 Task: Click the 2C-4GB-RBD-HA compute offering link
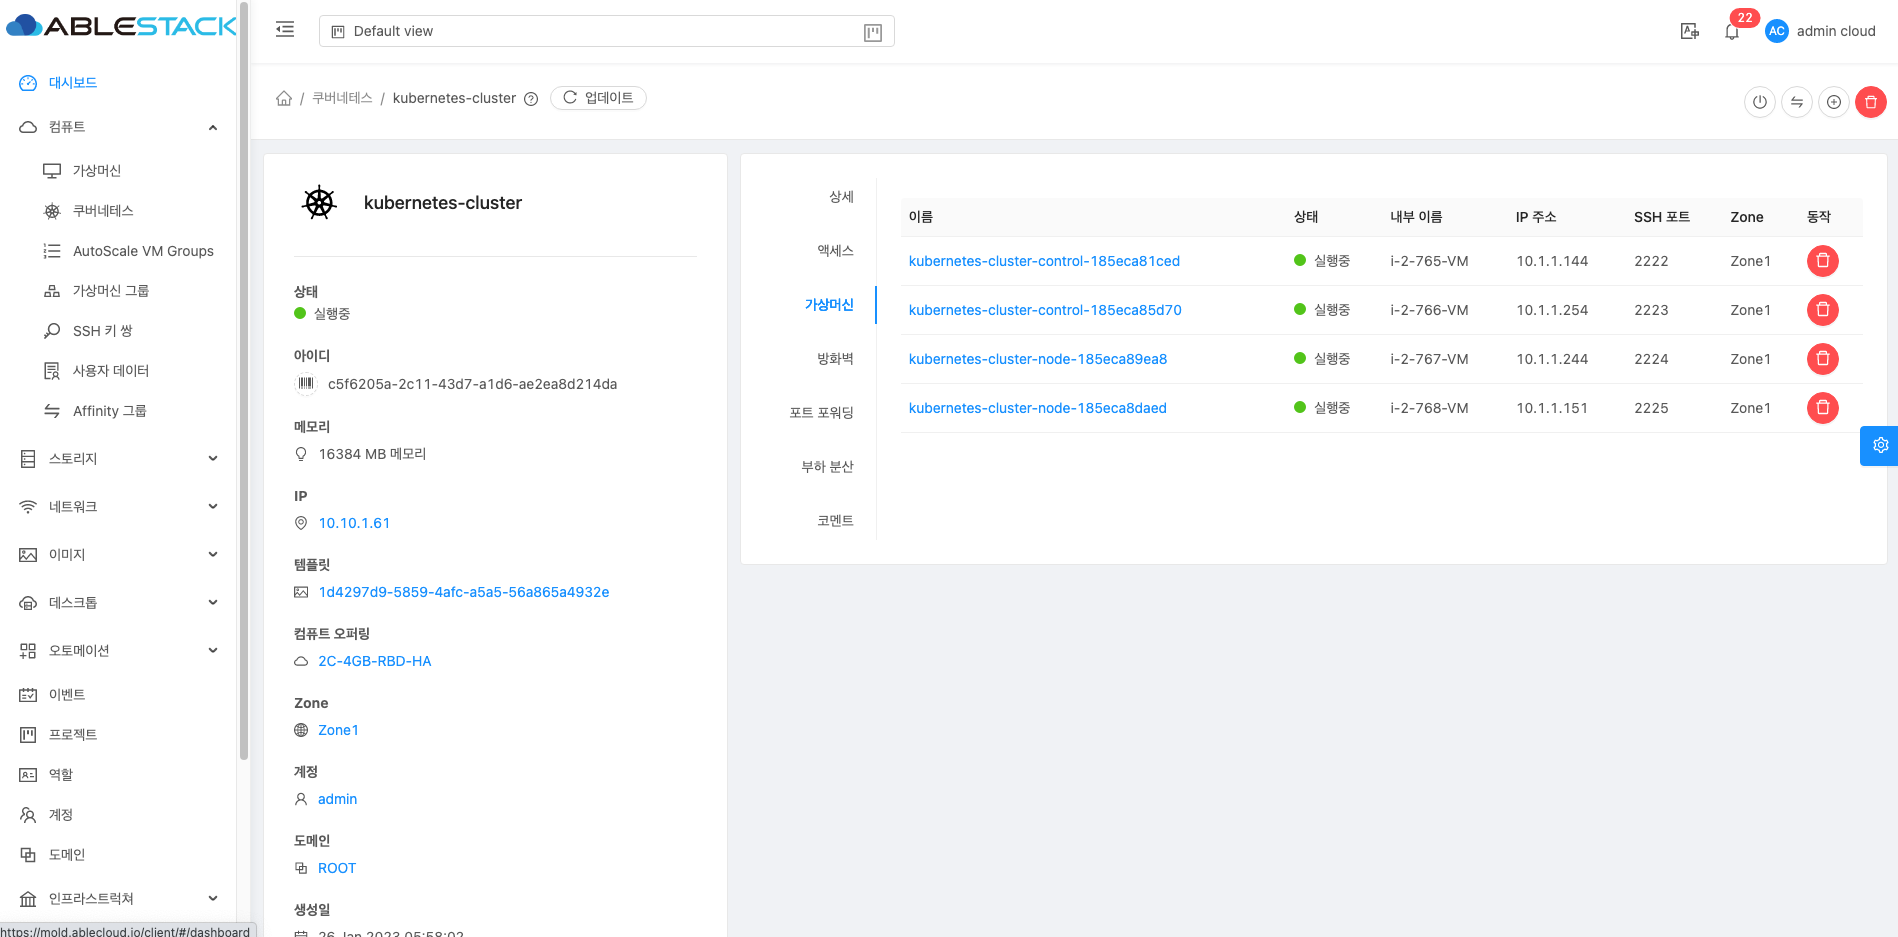(374, 661)
